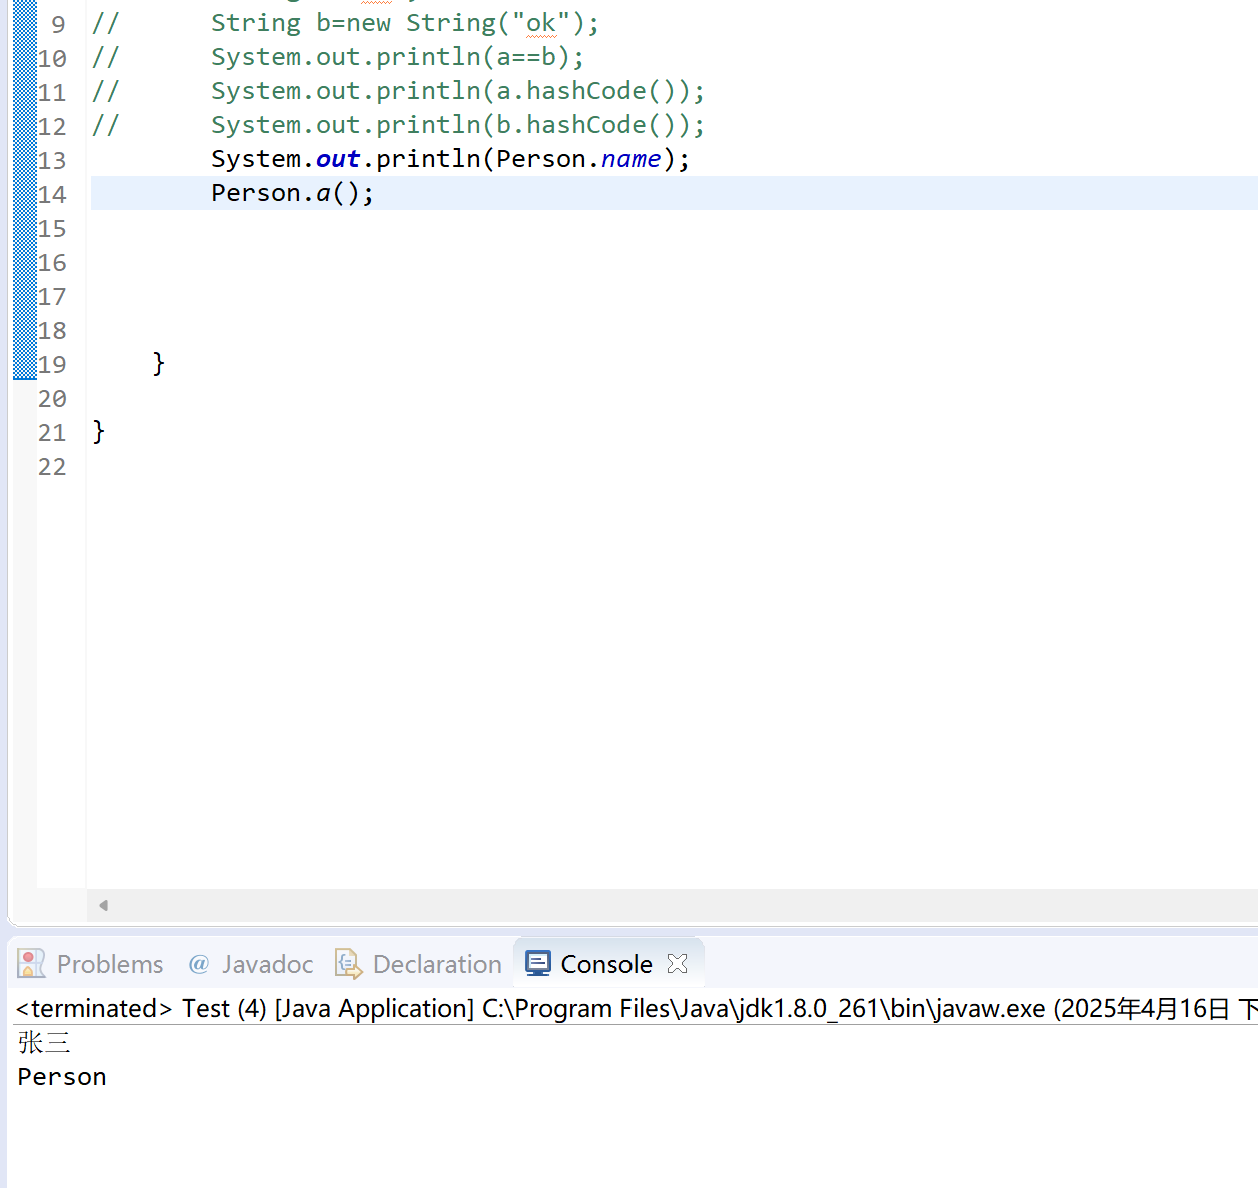Click line number 9 in the gutter

tap(58, 24)
